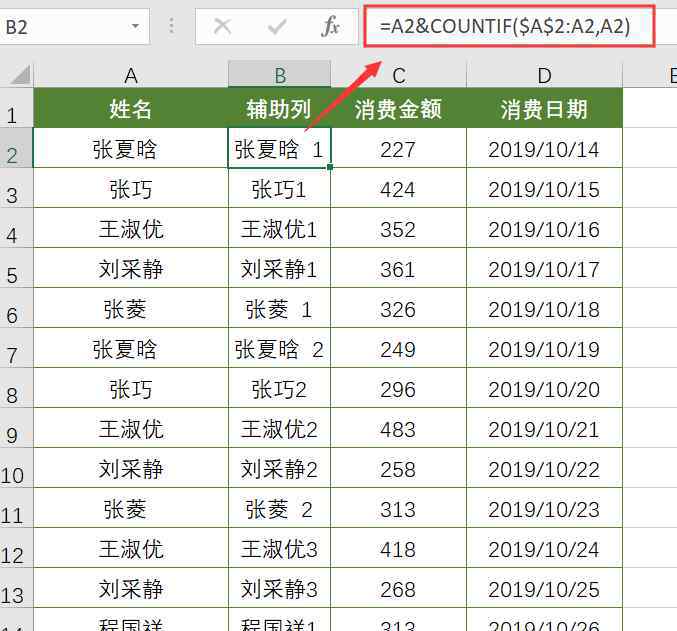677x631 pixels.
Task: Select cell A5 containing 刘采静
Action: [131, 268]
